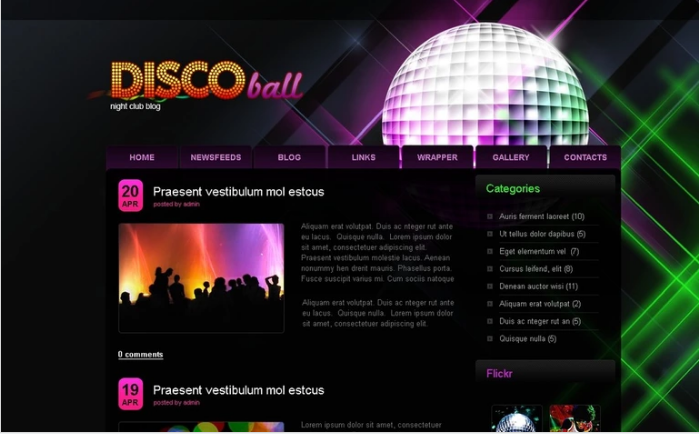This screenshot has width=699, height=434.
Task: Click admin author link under April 19 post
Action: point(191,402)
